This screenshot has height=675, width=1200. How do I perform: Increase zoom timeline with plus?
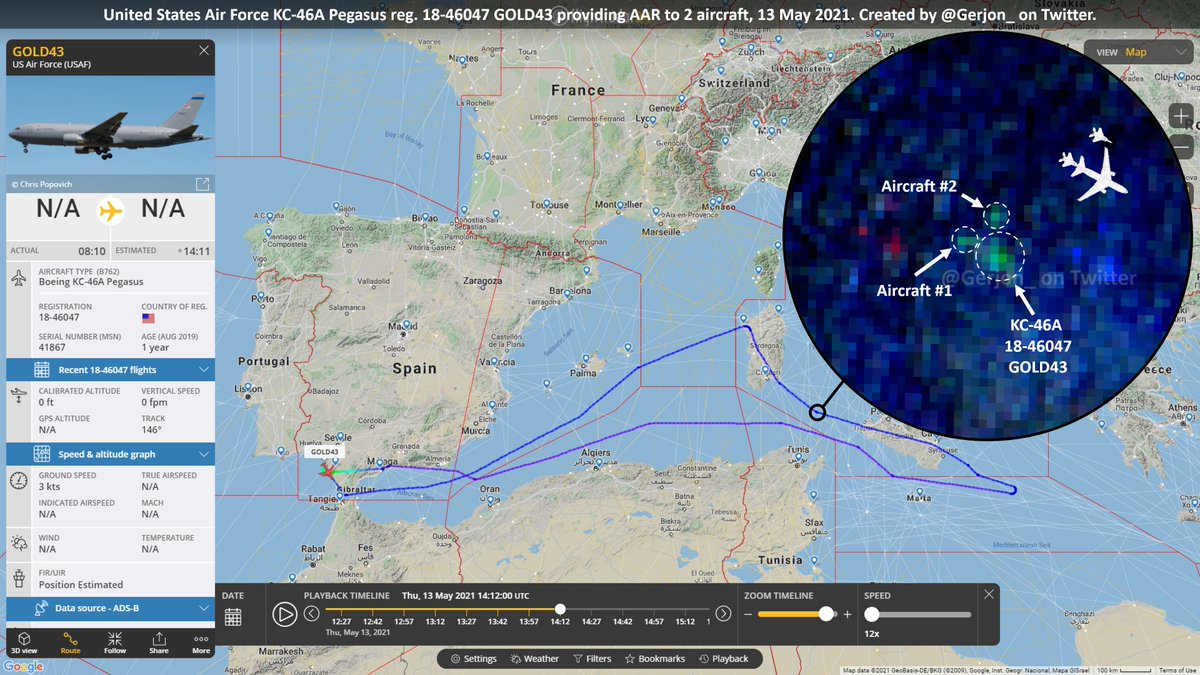(847, 614)
